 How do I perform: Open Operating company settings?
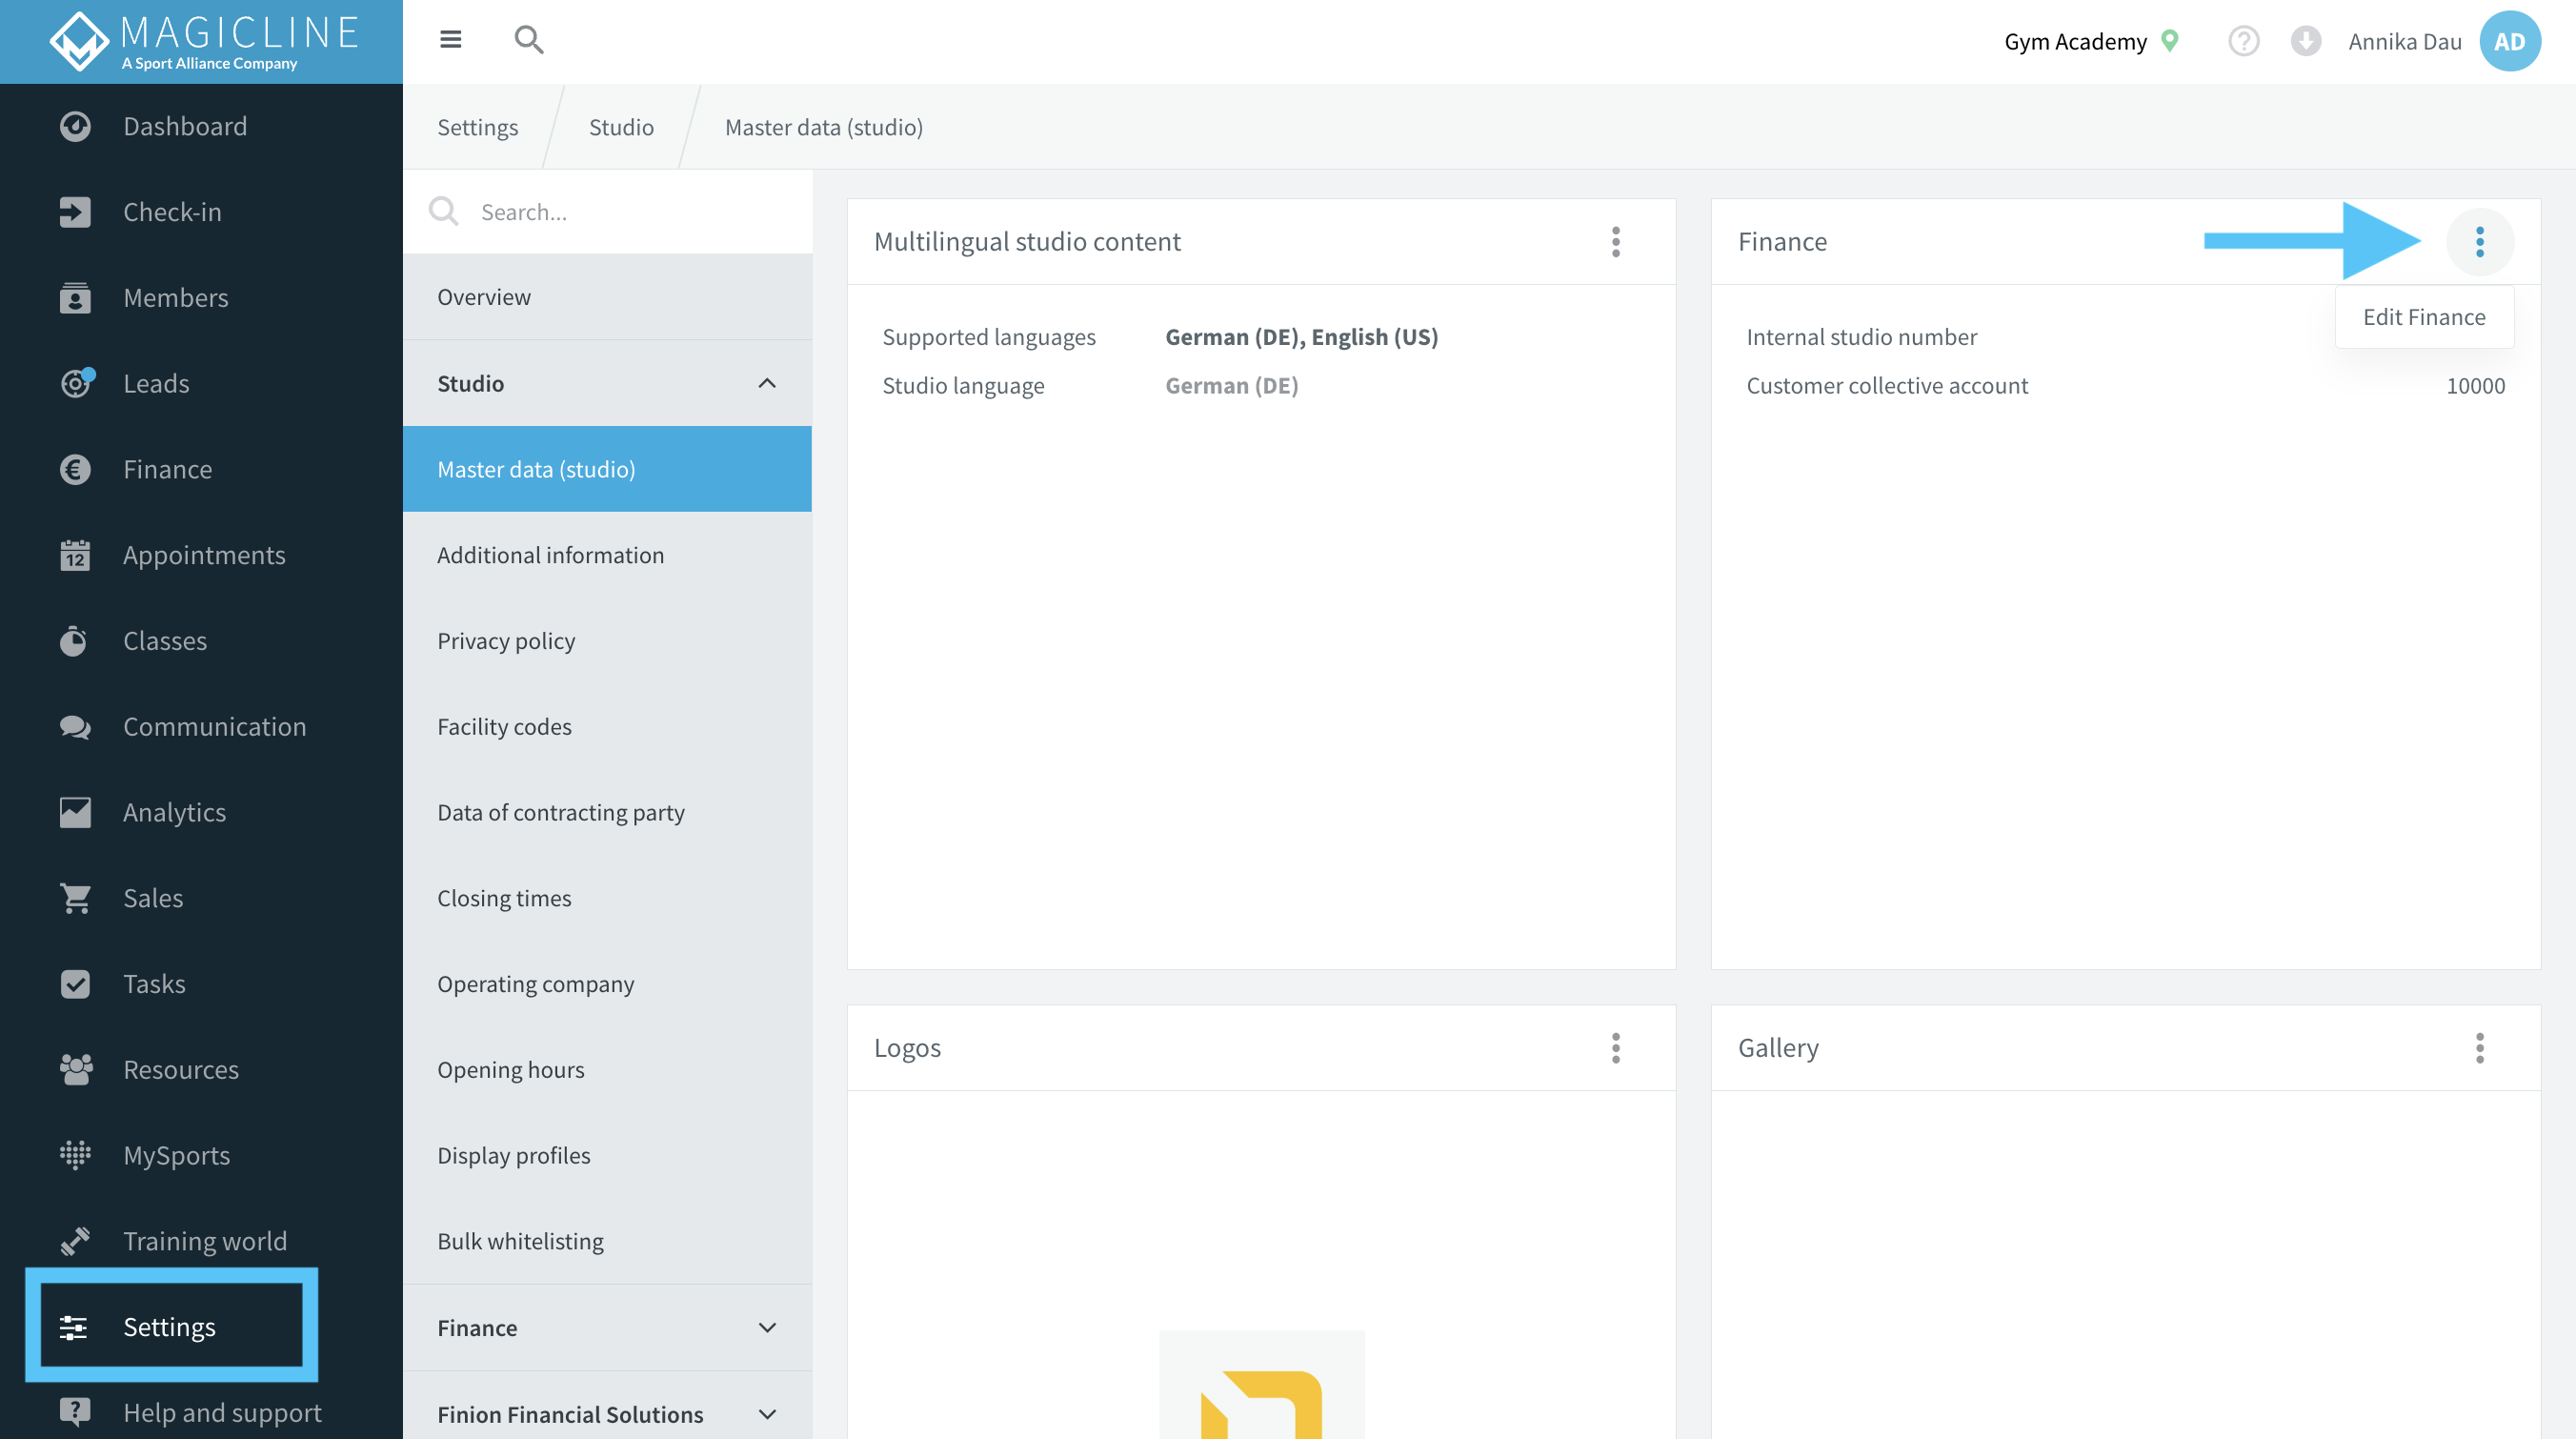click(608, 984)
